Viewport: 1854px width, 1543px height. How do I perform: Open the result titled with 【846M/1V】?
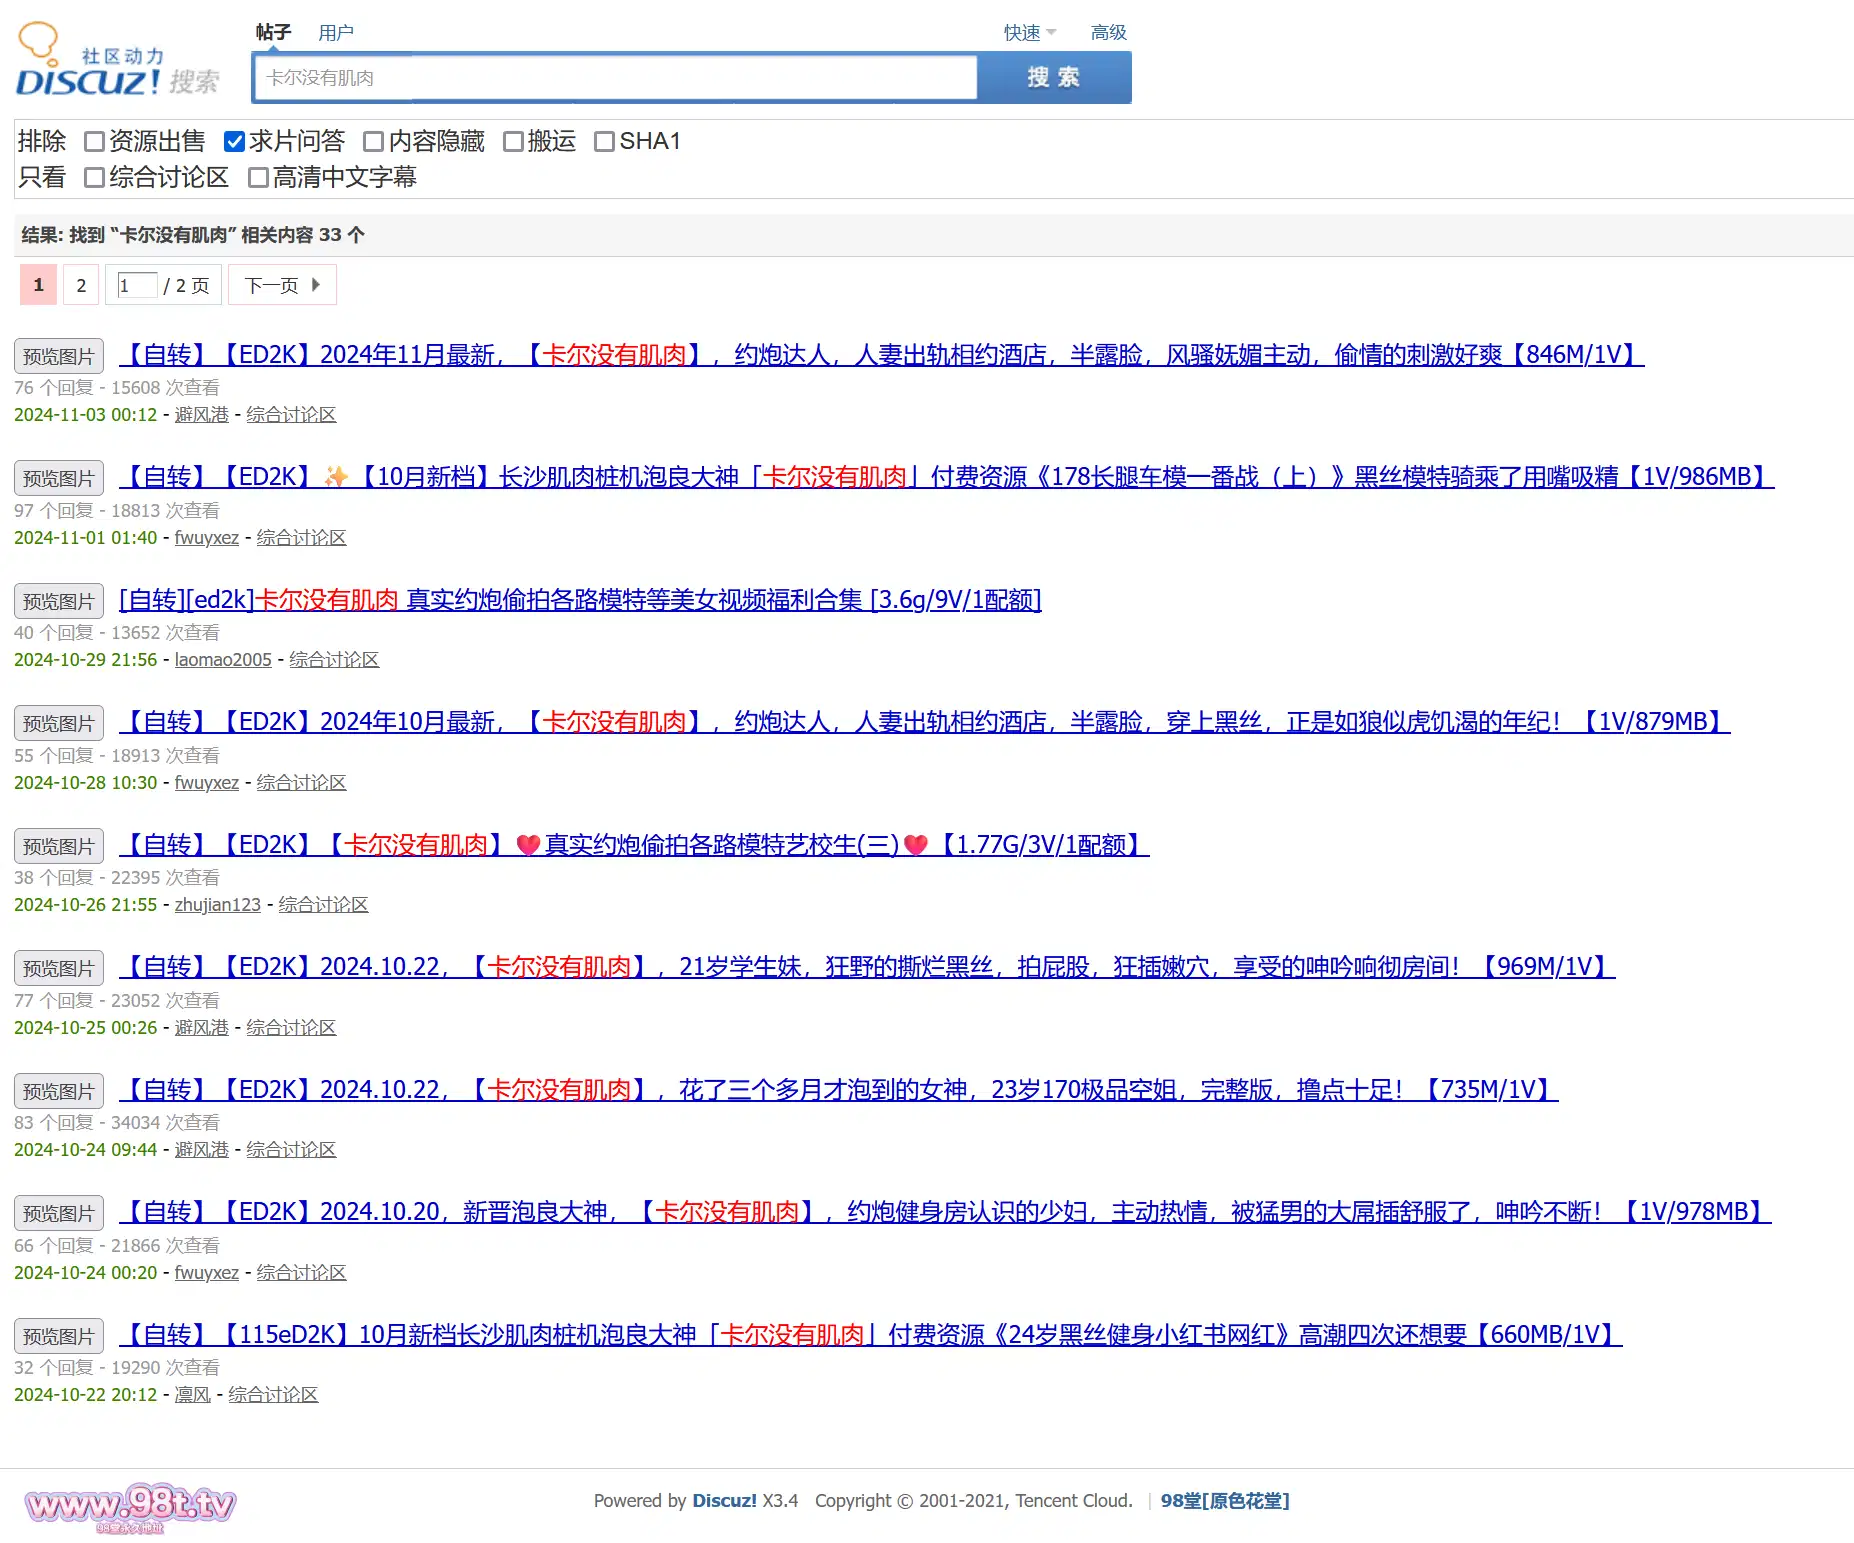(x=882, y=355)
